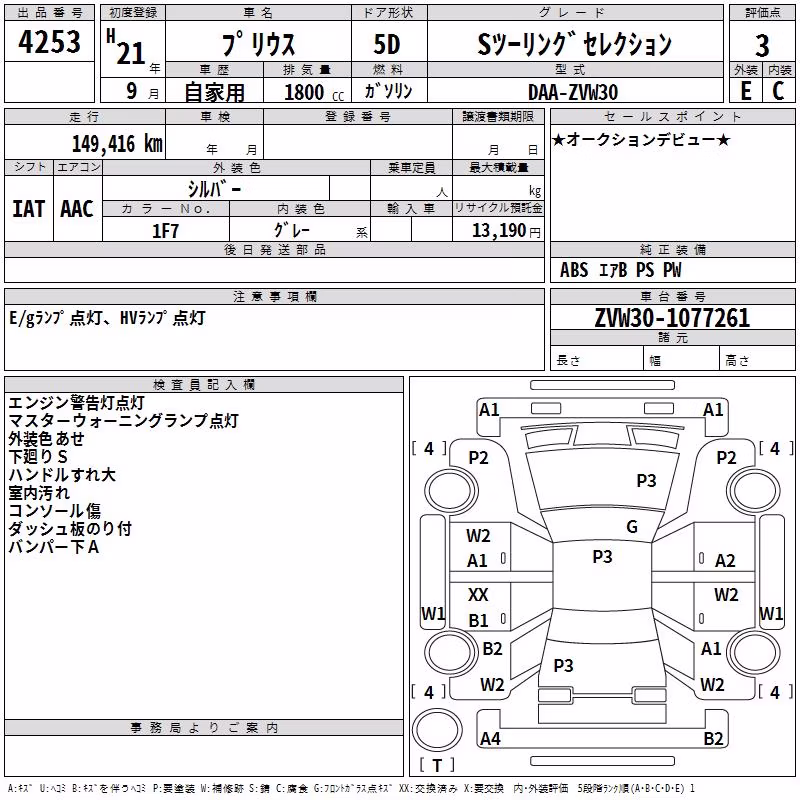Select inspector note コンソール傷
This screenshot has height=800, width=800.
[x=55, y=511]
